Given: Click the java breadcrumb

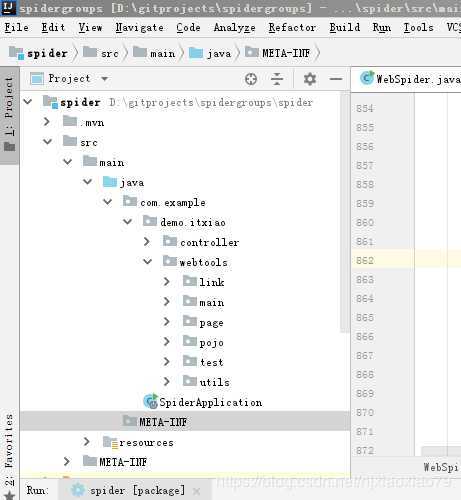Looking at the screenshot, I should pyautogui.click(x=210, y=53).
